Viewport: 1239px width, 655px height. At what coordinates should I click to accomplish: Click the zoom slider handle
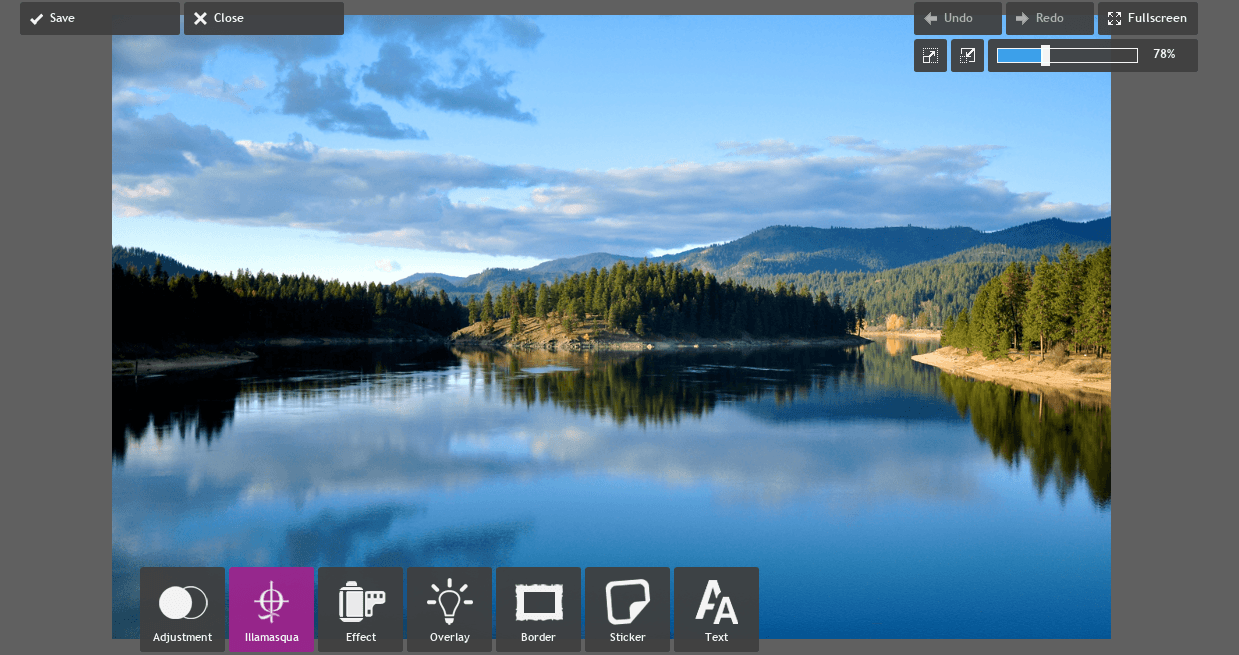[x=1045, y=55]
